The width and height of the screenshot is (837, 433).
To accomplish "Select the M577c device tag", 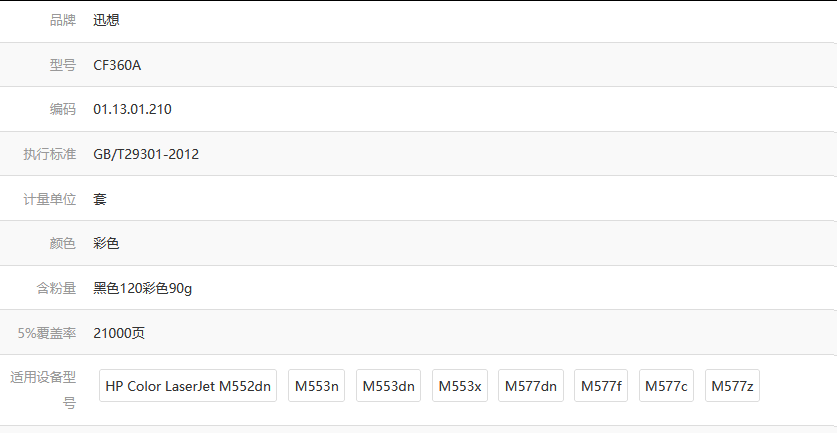I will point(666,385).
